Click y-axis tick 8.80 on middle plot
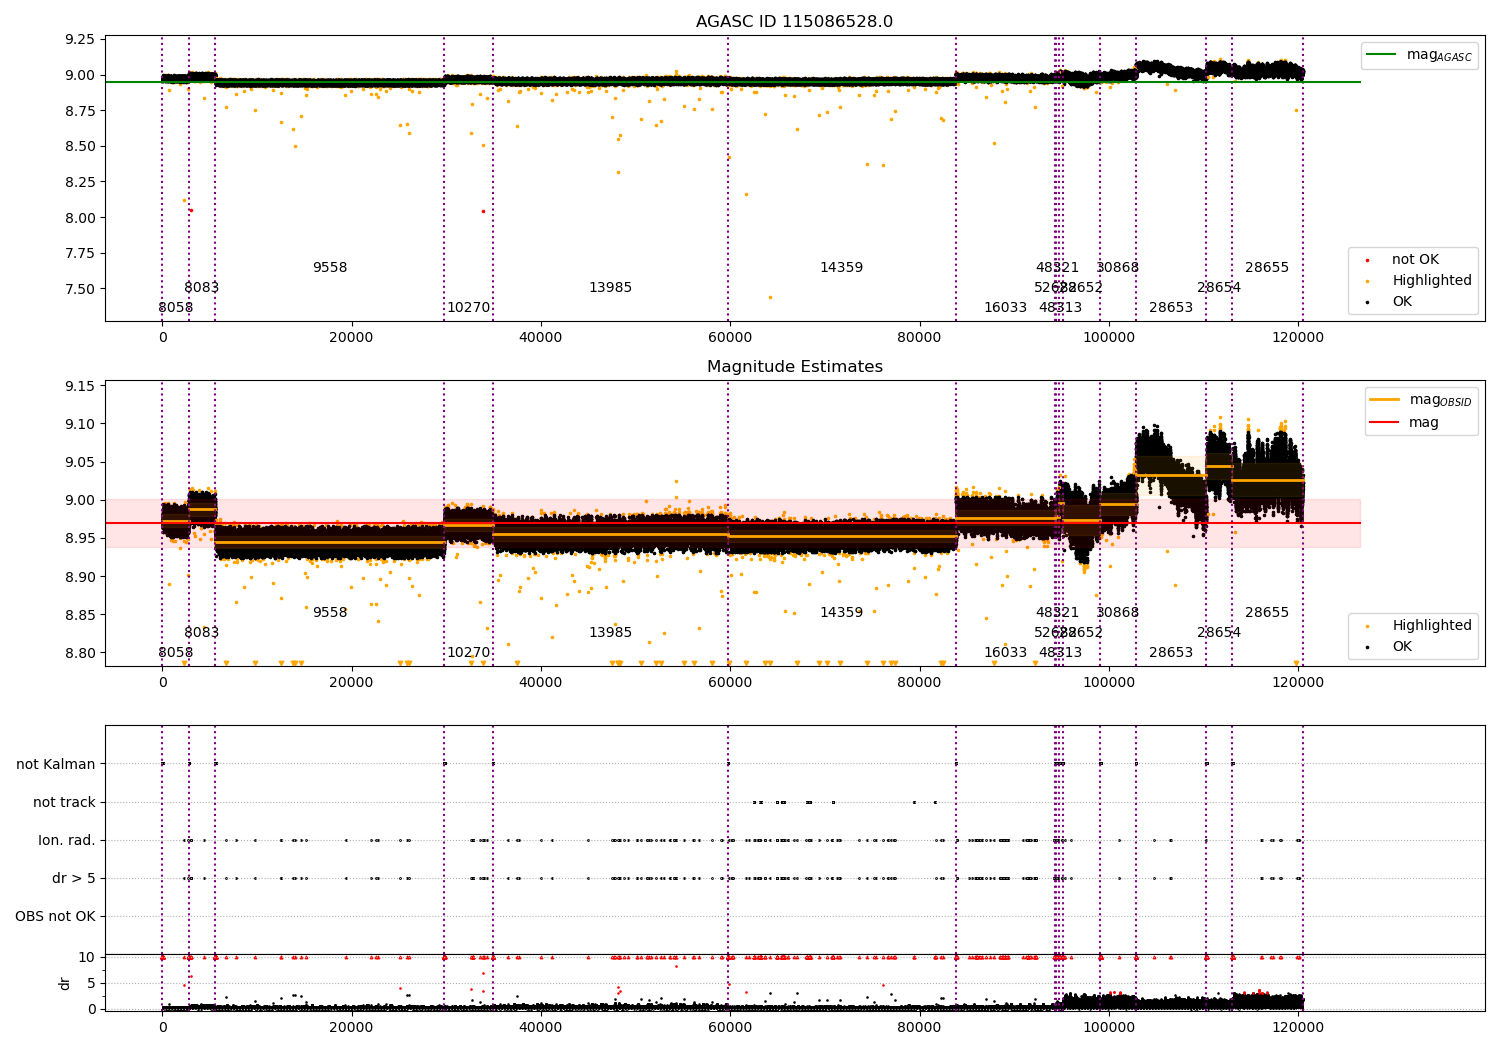1500x1050 pixels. (79, 654)
